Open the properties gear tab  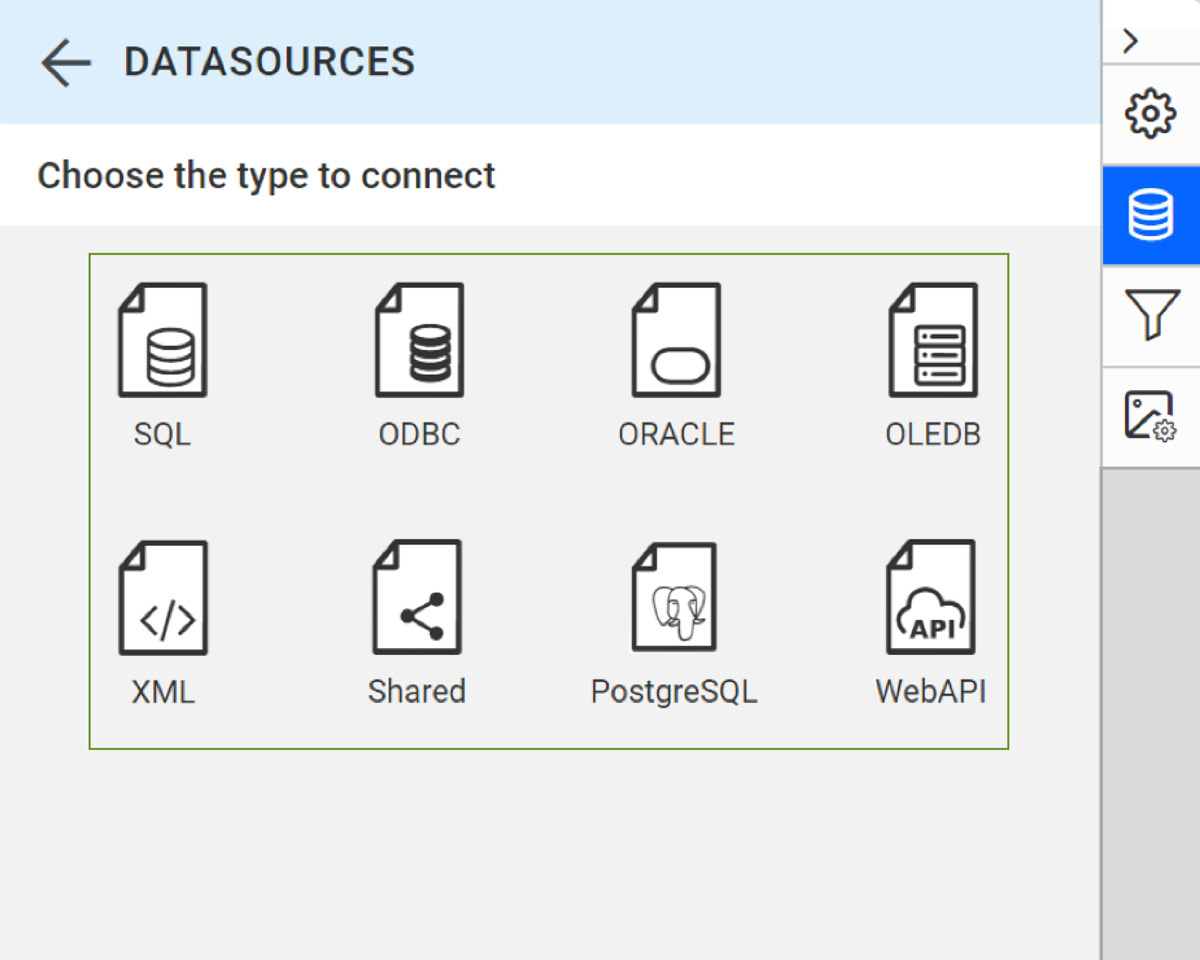click(x=1150, y=114)
